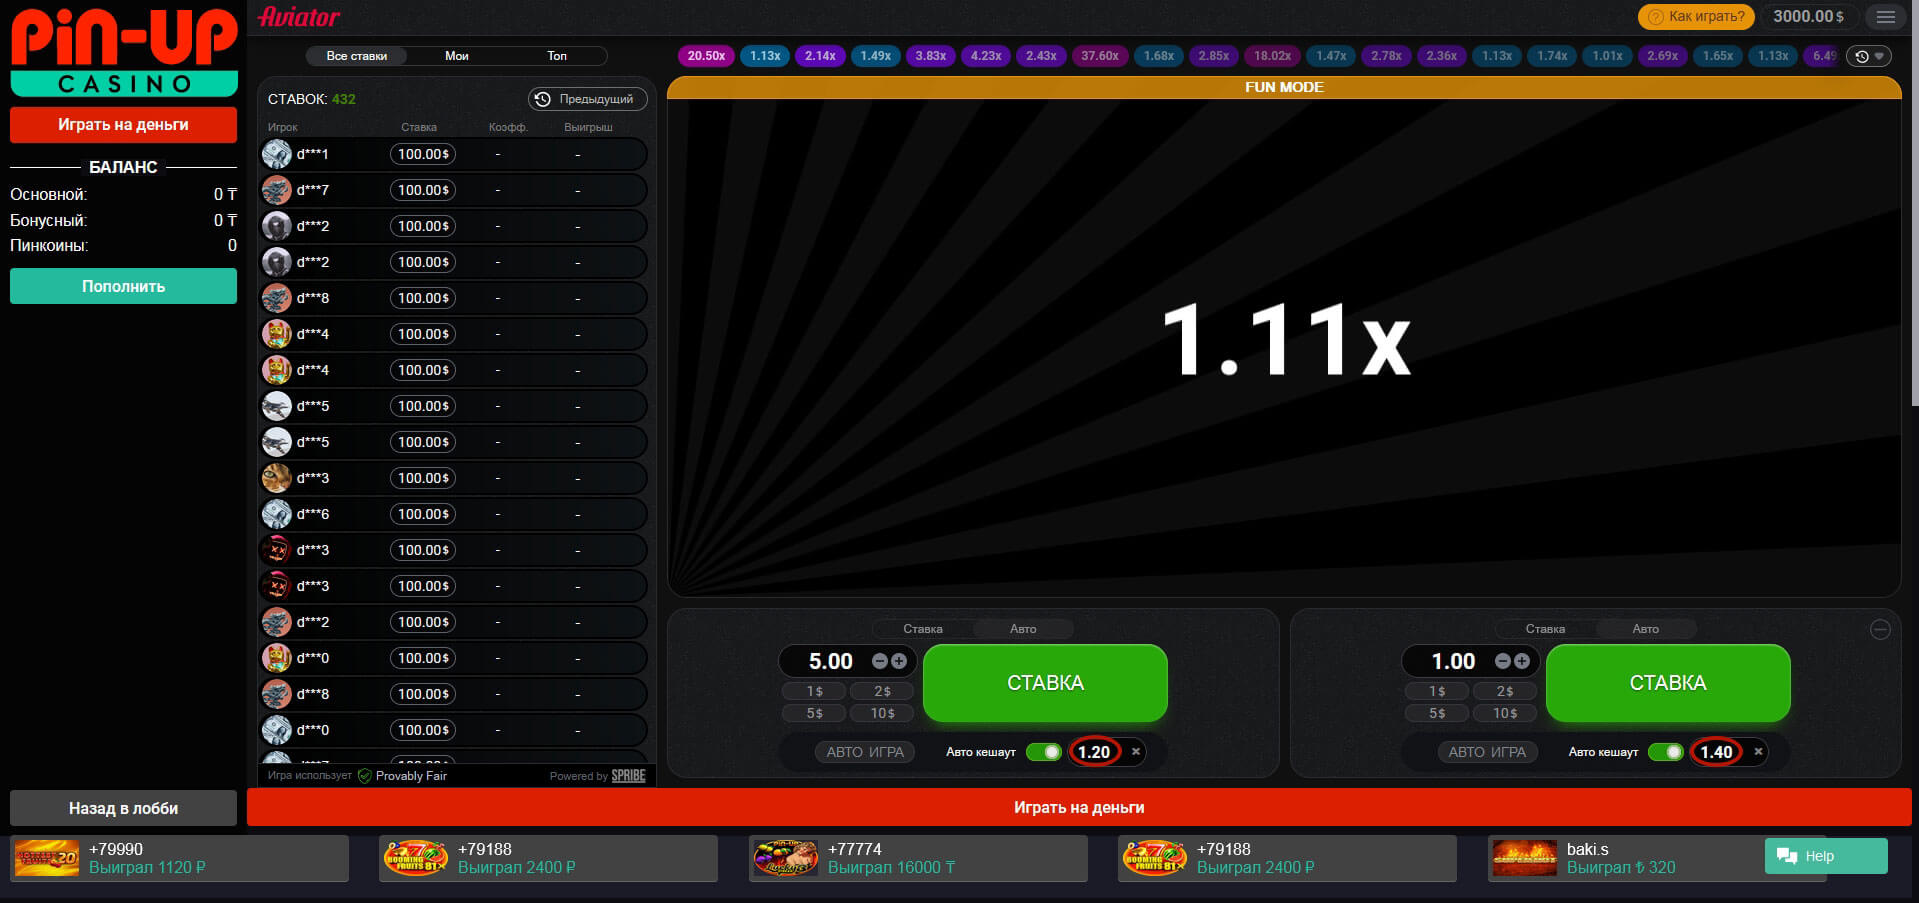Open the Spribe provider link
The image size is (1919, 903).
628,776
